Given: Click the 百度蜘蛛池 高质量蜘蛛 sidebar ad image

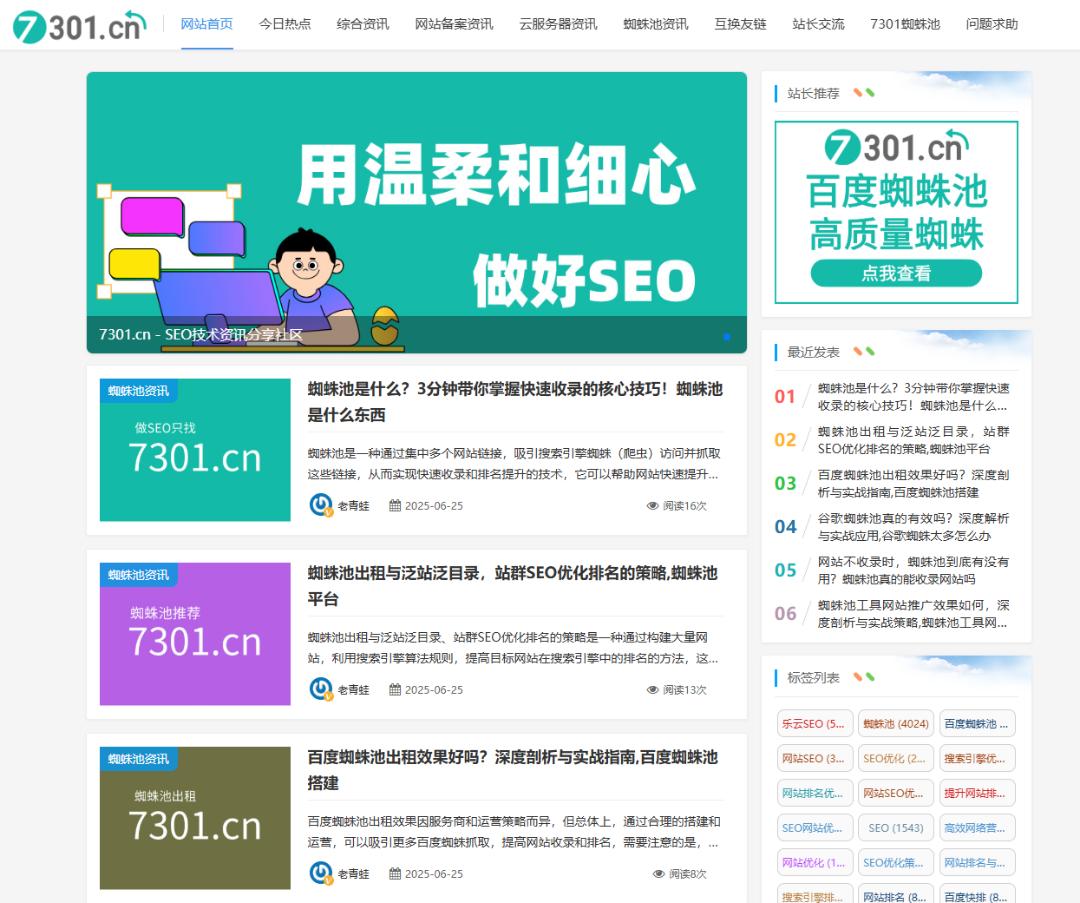Looking at the screenshot, I should point(896,212).
